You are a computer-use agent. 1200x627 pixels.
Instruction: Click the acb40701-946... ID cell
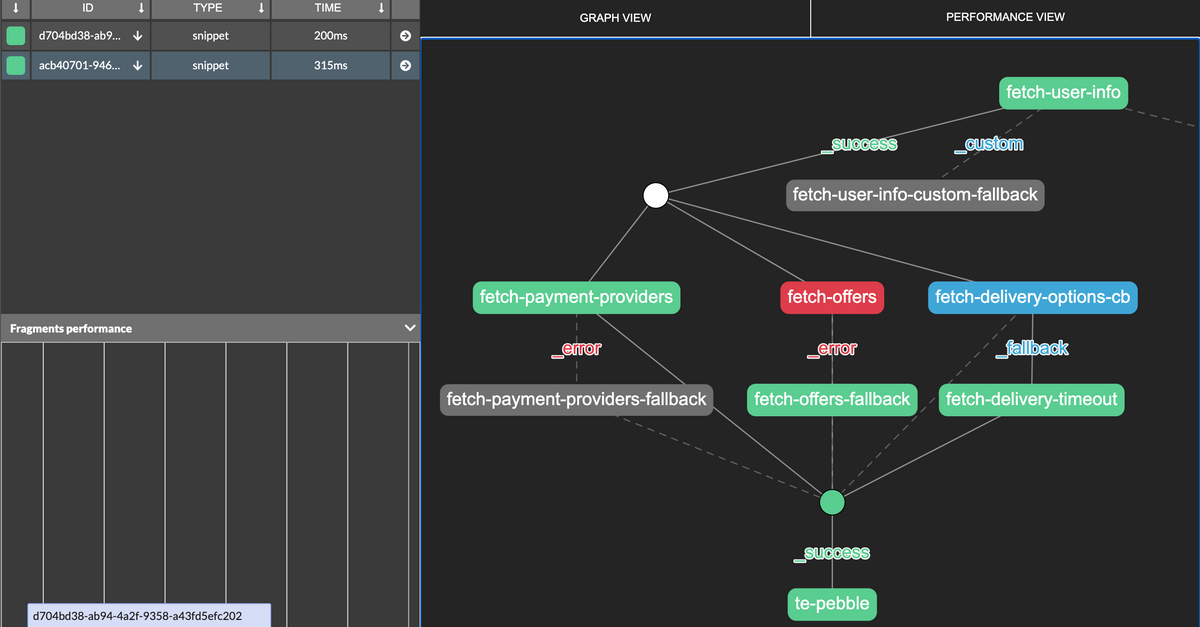pyautogui.click(x=91, y=66)
